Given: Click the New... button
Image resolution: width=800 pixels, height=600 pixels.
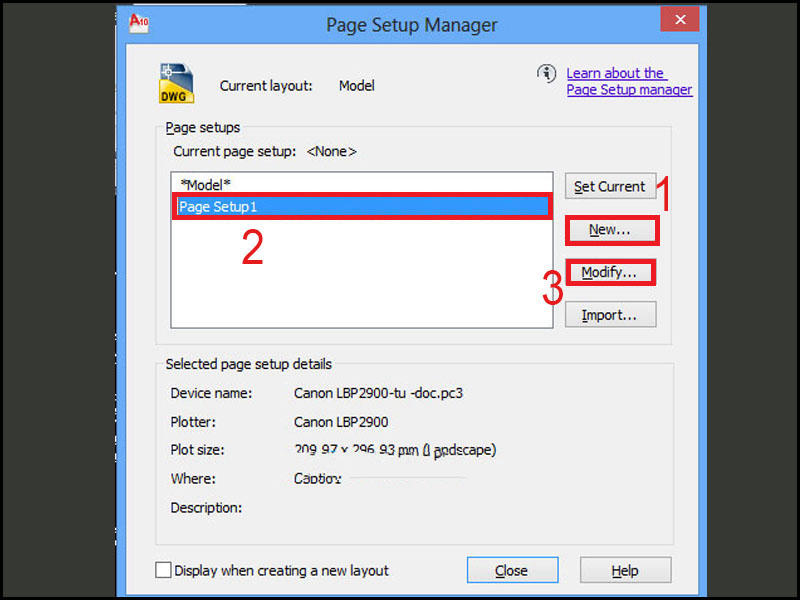Looking at the screenshot, I should pyautogui.click(x=611, y=230).
